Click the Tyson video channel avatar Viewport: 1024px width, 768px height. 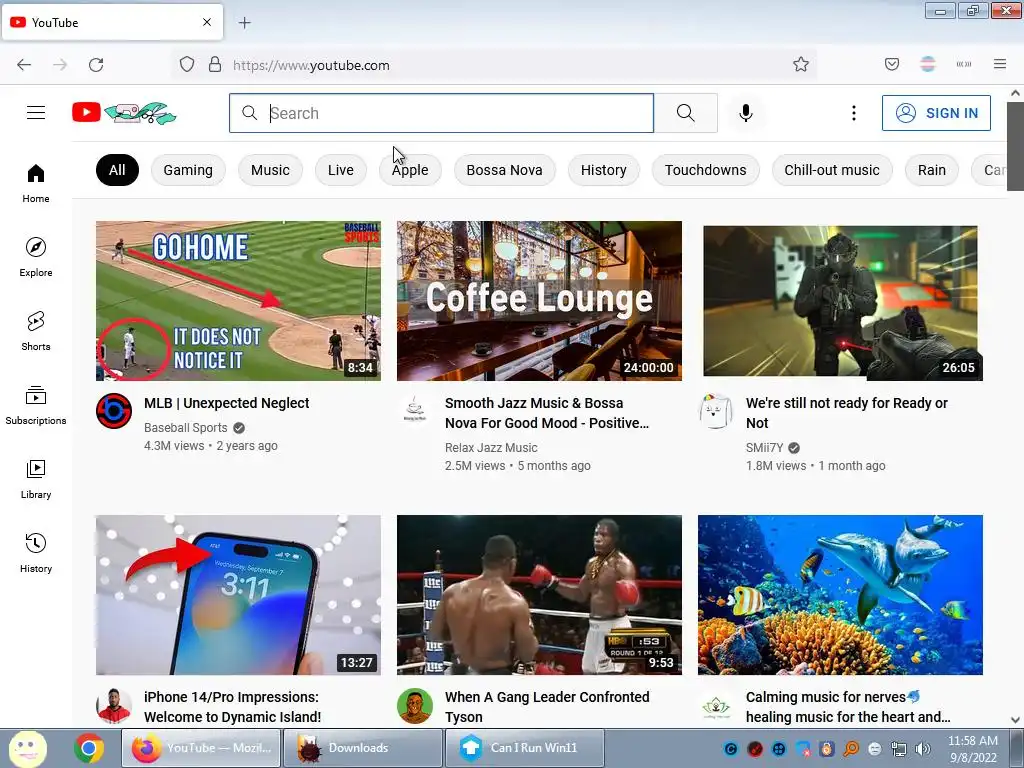(x=415, y=706)
